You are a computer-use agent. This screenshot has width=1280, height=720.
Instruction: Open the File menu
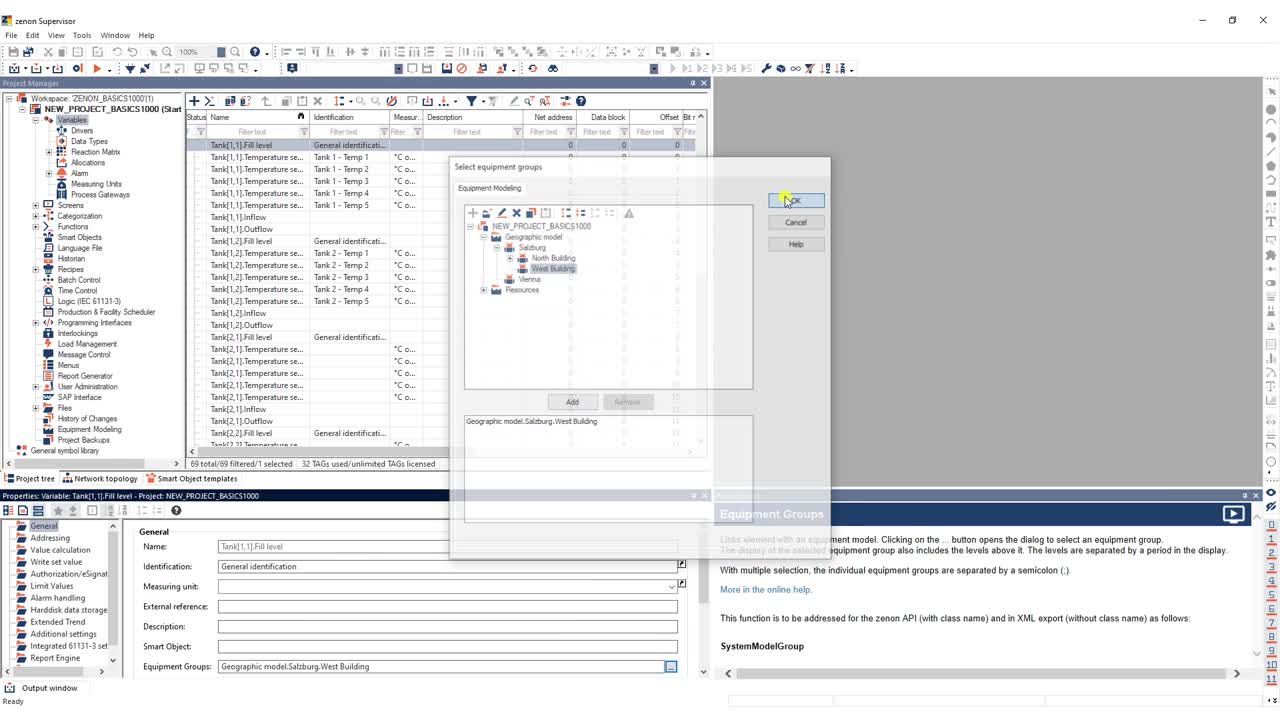tap(11, 35)
